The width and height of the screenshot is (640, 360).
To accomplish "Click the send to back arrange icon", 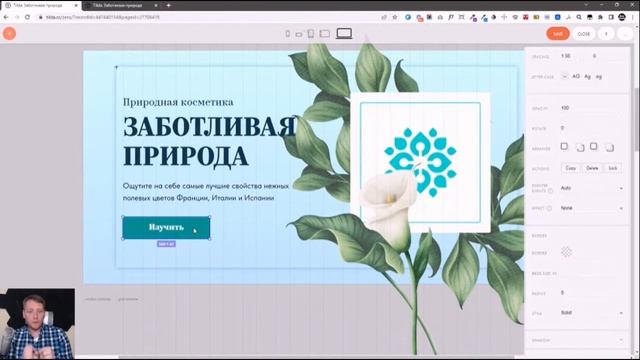I will pyautogui.click(x=610, y=147).
